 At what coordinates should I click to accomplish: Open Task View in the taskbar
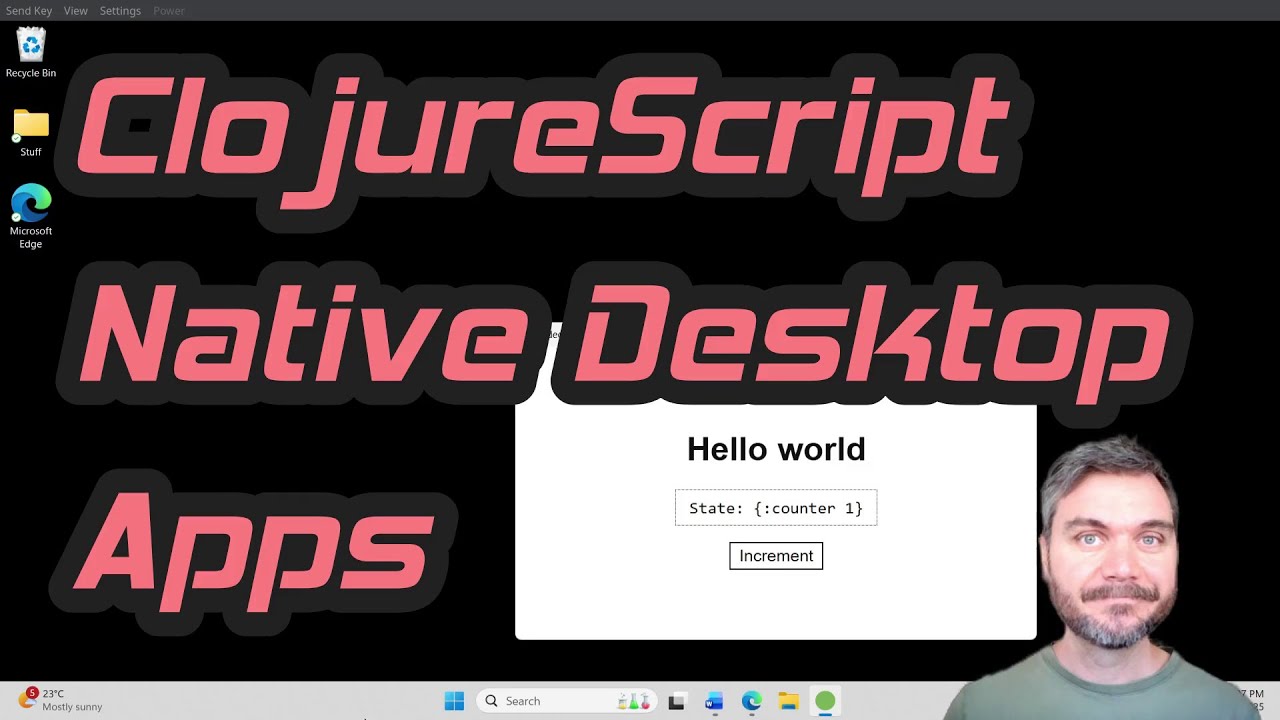pos(676,701)
